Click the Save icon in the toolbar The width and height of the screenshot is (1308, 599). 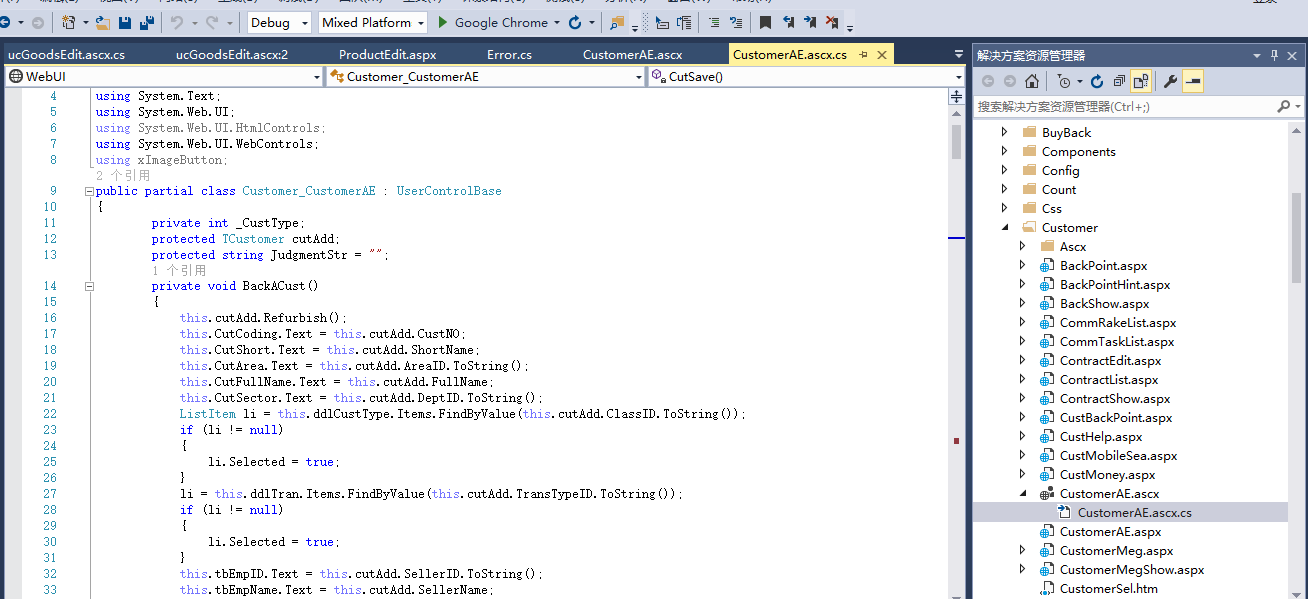125,22
